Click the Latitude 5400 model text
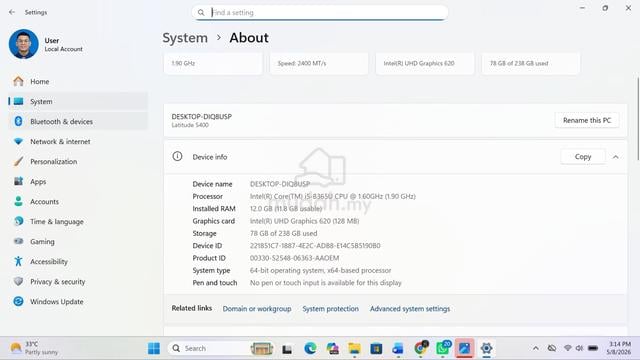Screen dimensions: 640x360 [190, 125]
